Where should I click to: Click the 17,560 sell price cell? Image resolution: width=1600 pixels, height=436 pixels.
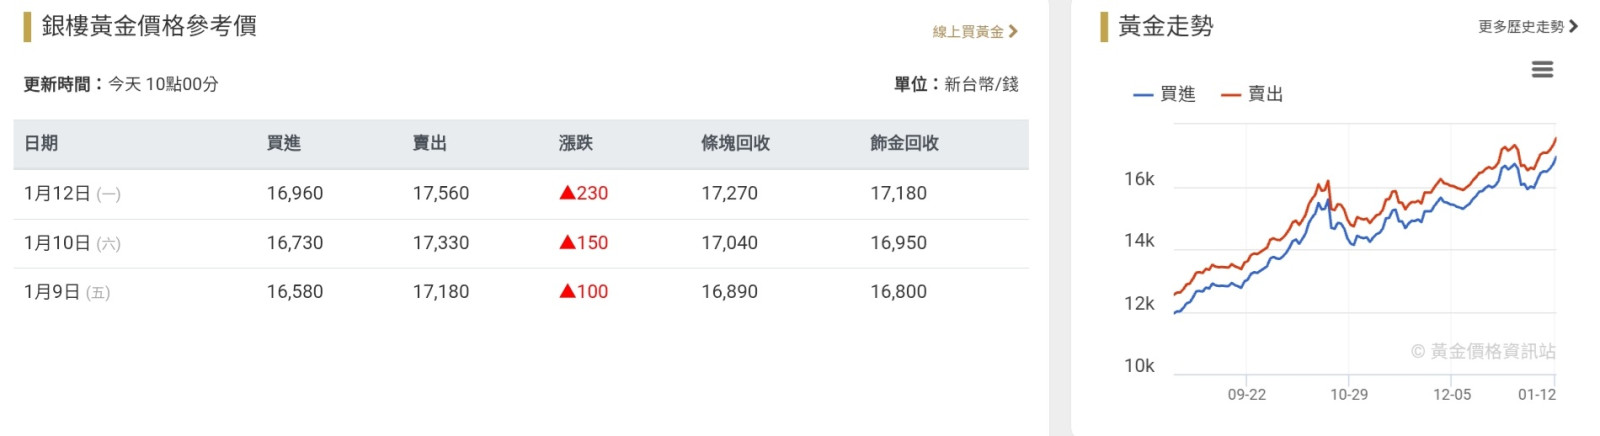click(x=441, y=193)
